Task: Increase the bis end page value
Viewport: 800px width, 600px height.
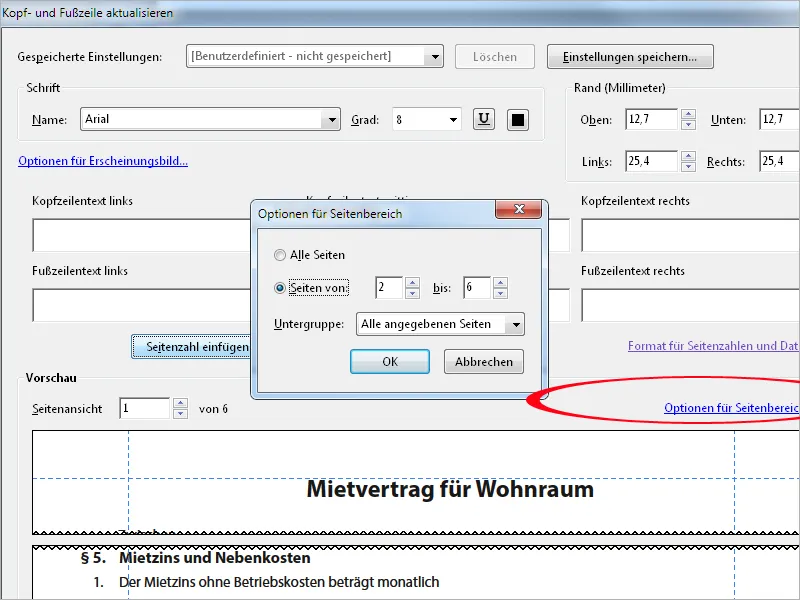Action: [501, 282]
